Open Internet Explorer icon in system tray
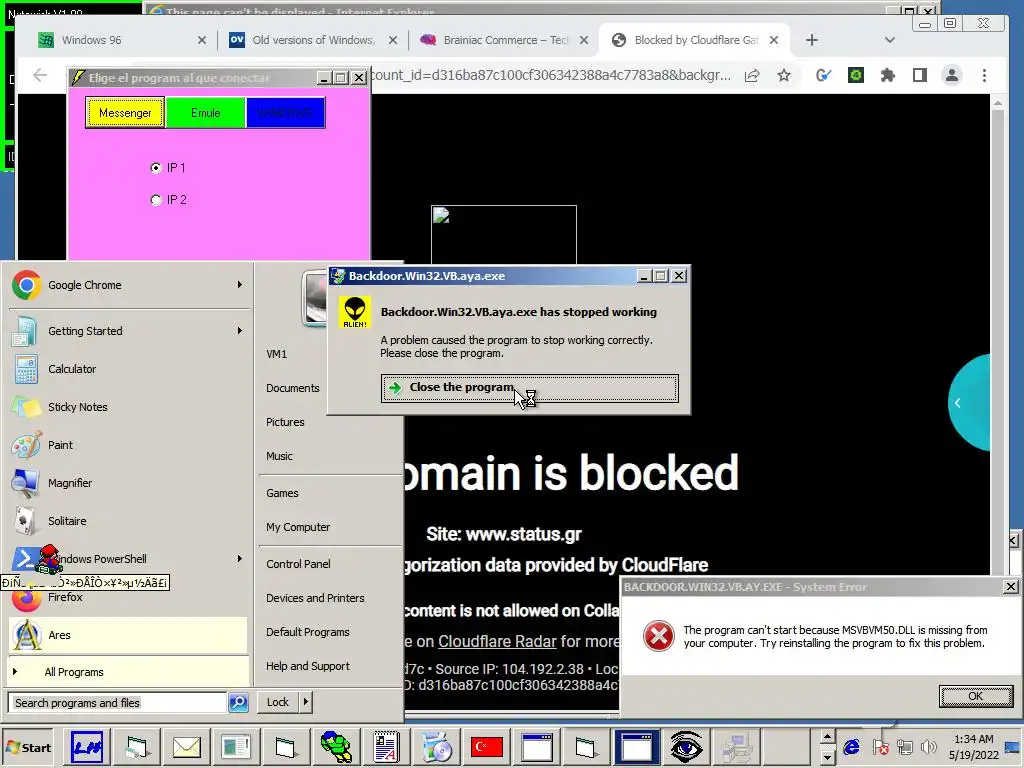The width and height of the screenshot is (1024, 768). (852, 747)
